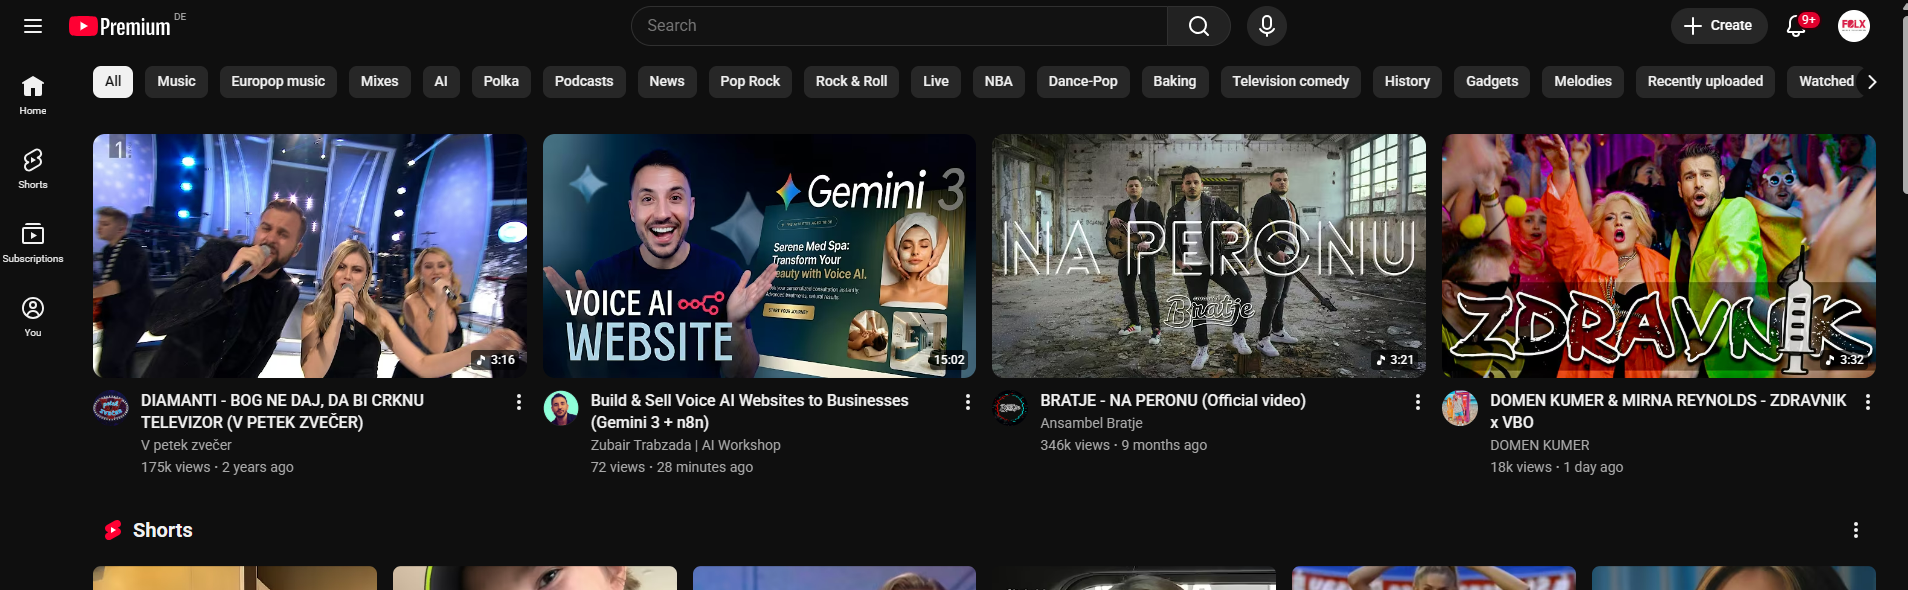The width and height of the screenshot is (1908, 590).
Task: Open the DIAMANTI video thumbnail
Action: point(310,256)
